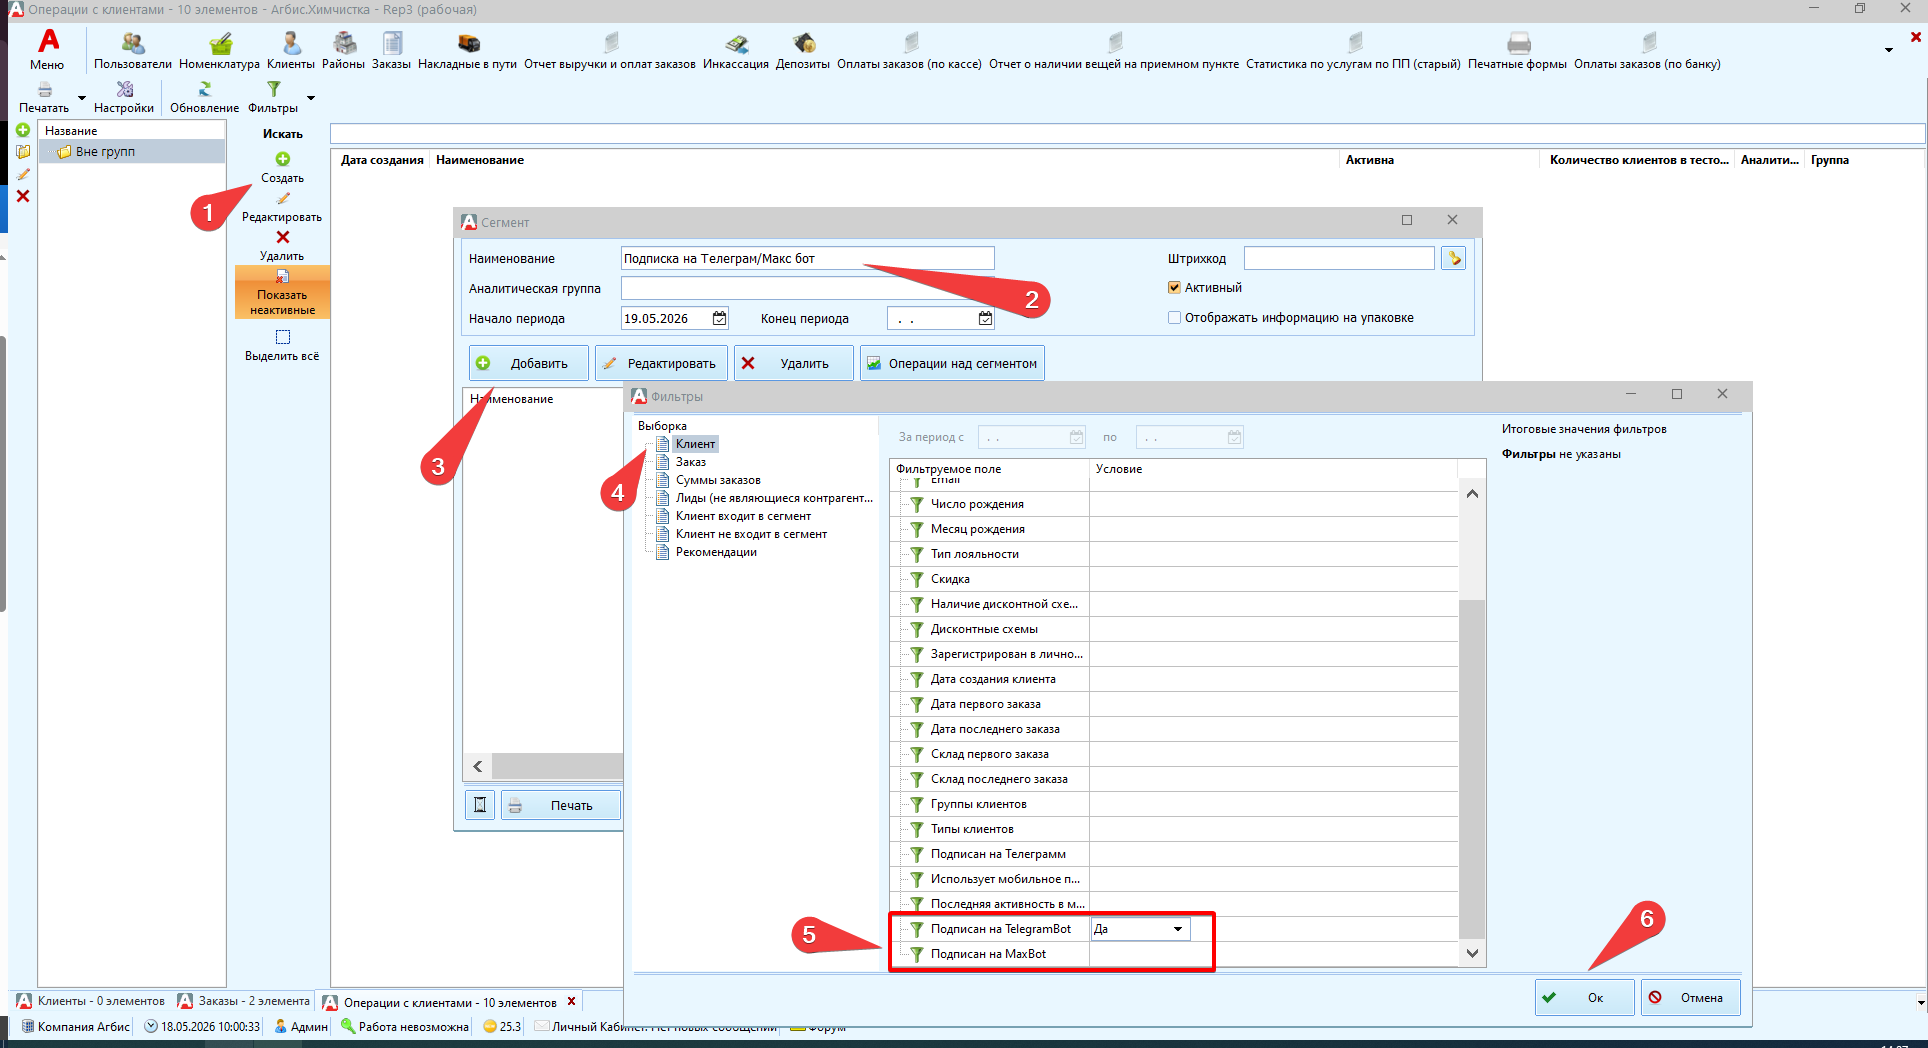Select Суммы заказов in Выборка tree
Image resolution: width=1928 pixels, height=1048 pixels.
point(718,480)
